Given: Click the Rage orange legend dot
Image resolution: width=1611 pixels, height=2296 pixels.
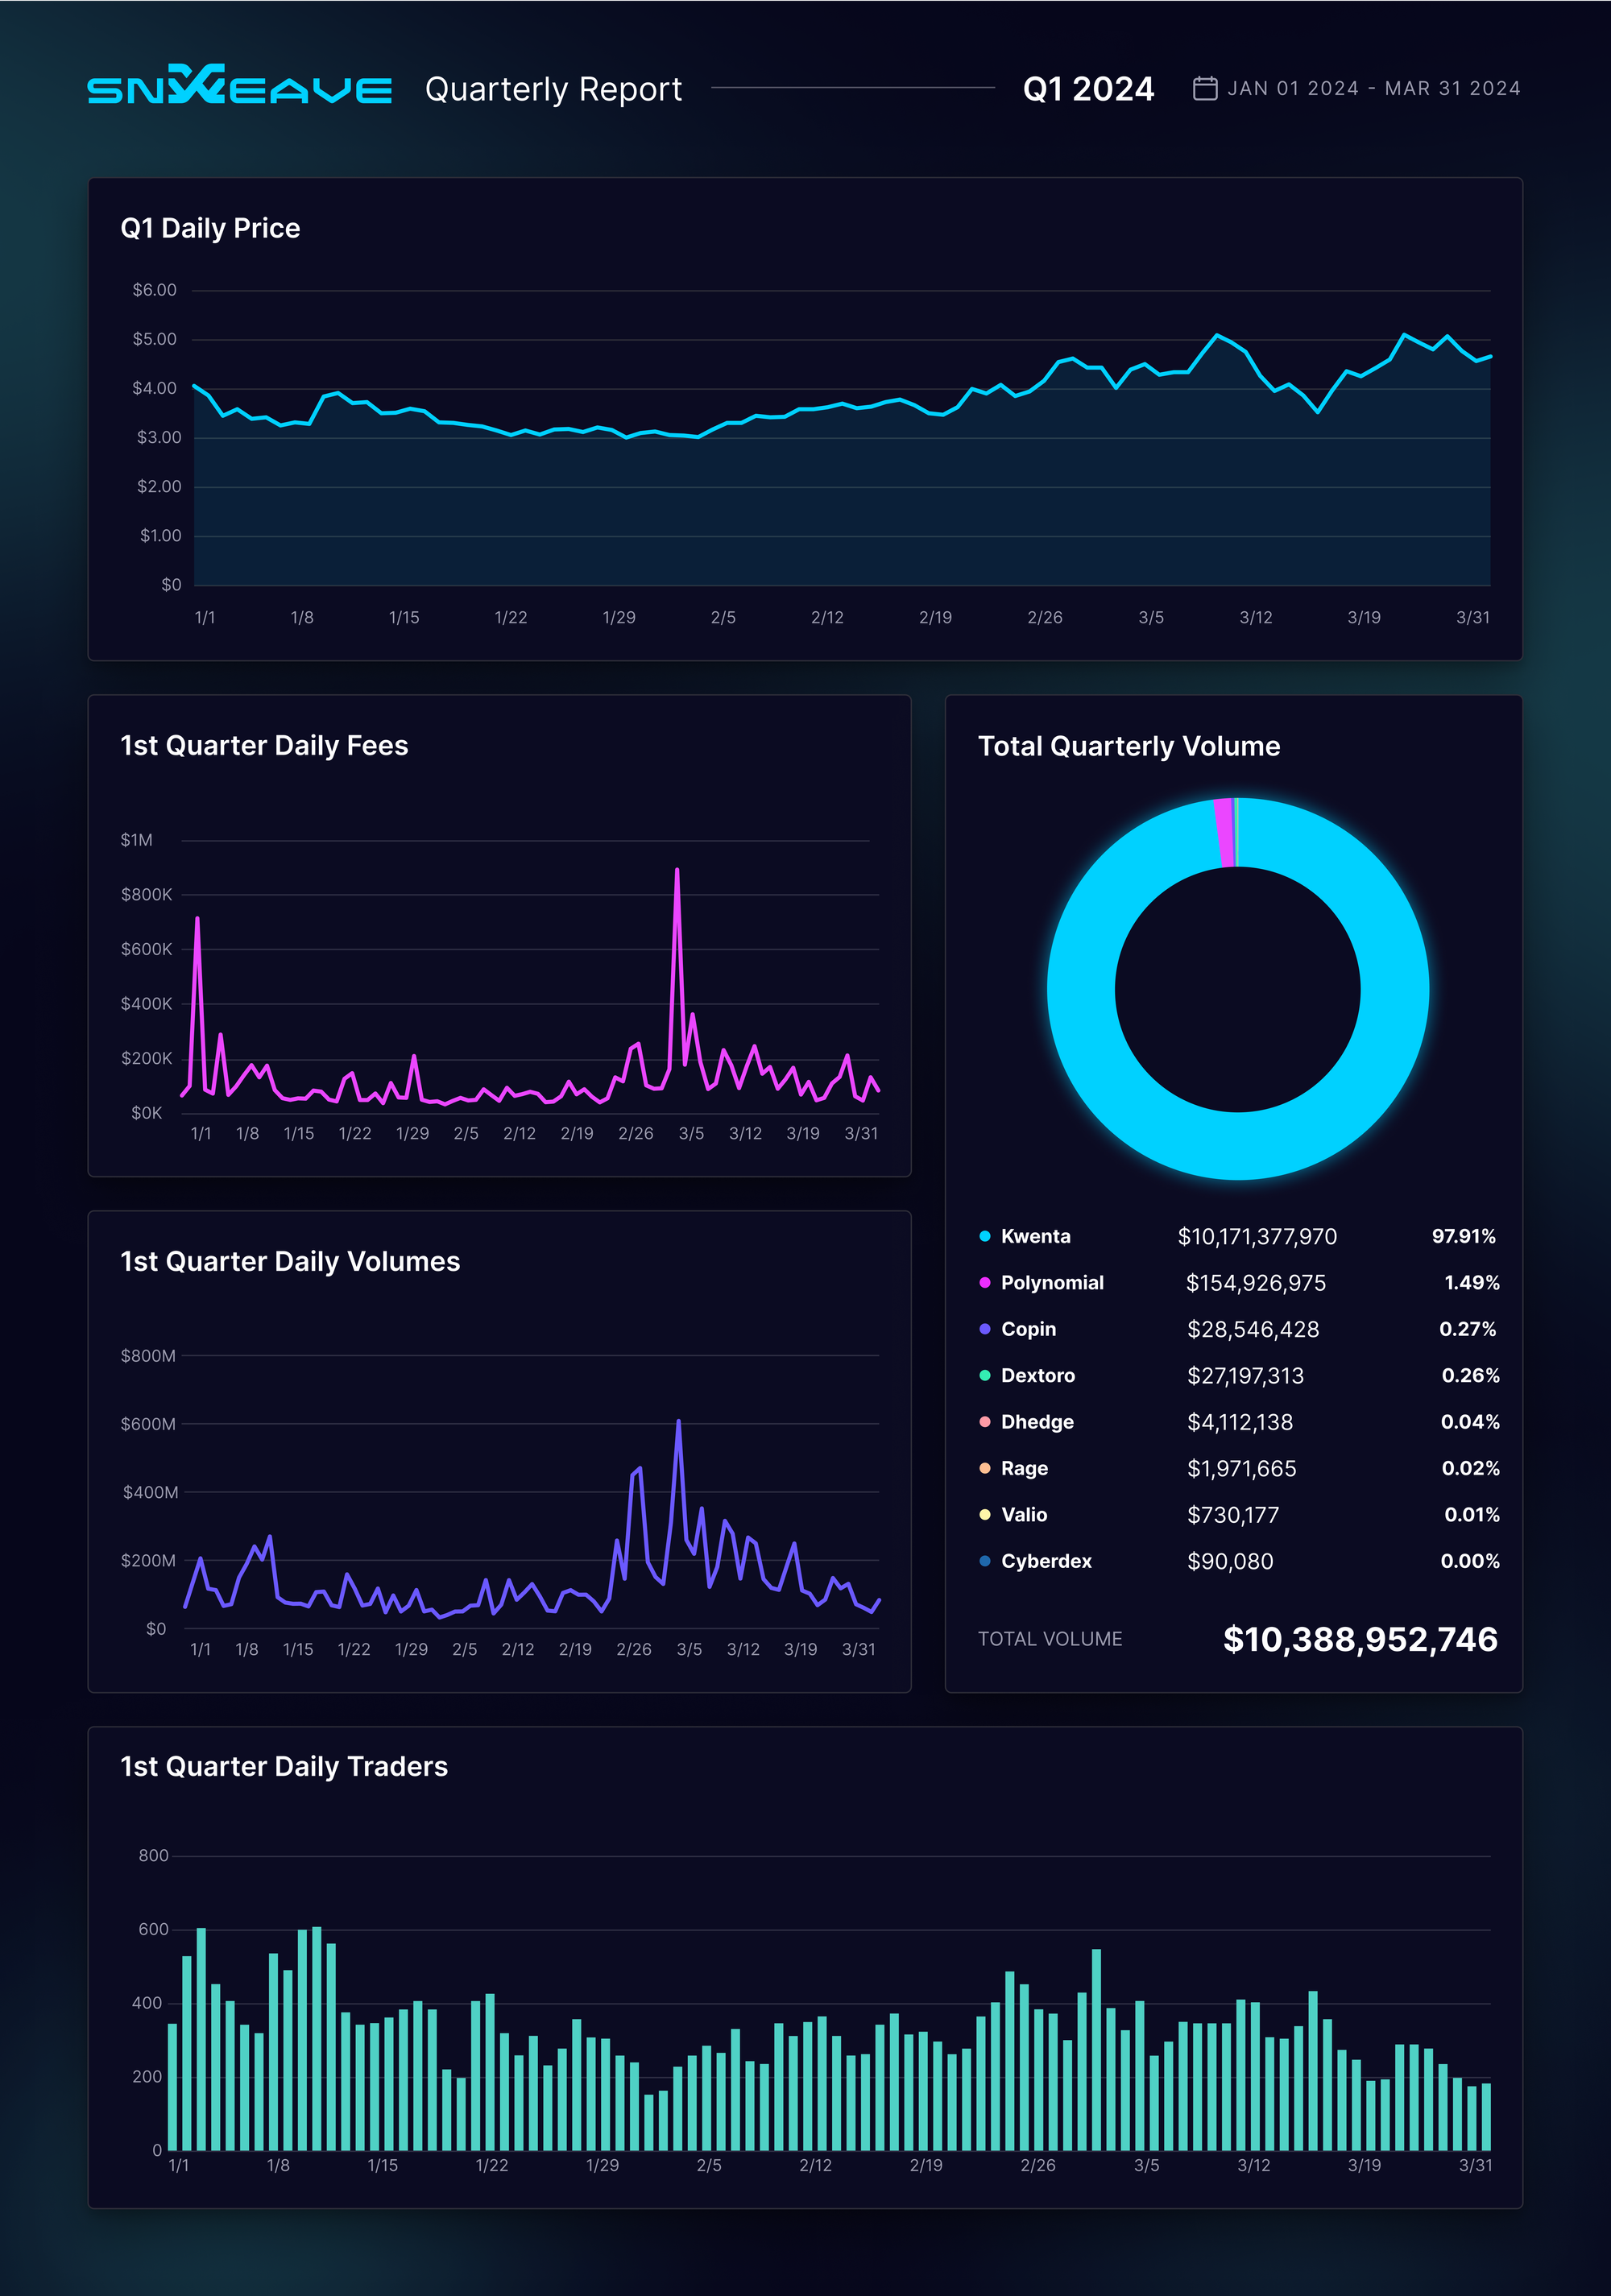Looking at the screenshot, I should (x=984, y=1468).
